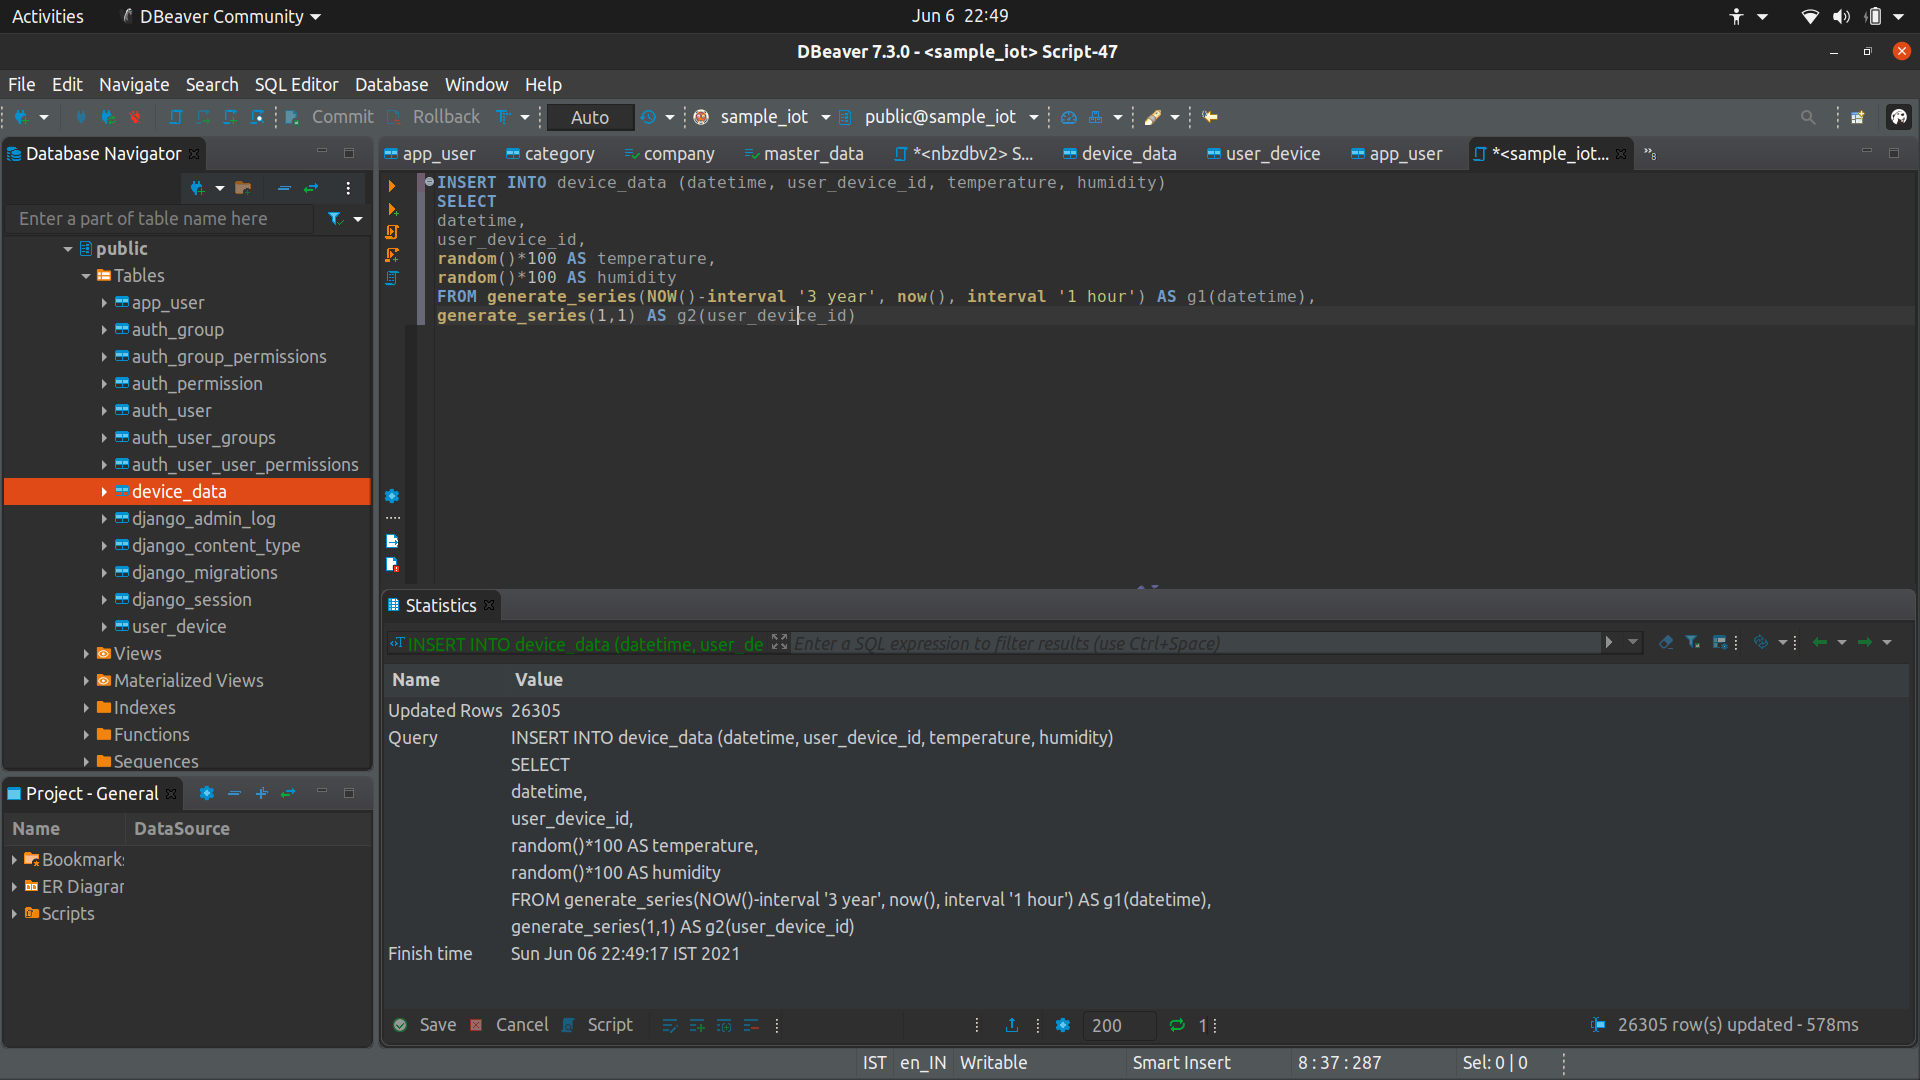Open the sample_iot connection dropdown
The image size is (1920, 1080).
pyautogui.click(x=826, y=117)
